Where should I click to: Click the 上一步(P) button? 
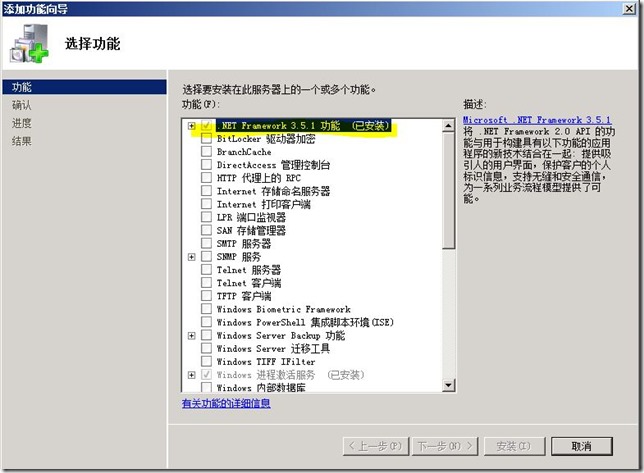tap(376, 446)
